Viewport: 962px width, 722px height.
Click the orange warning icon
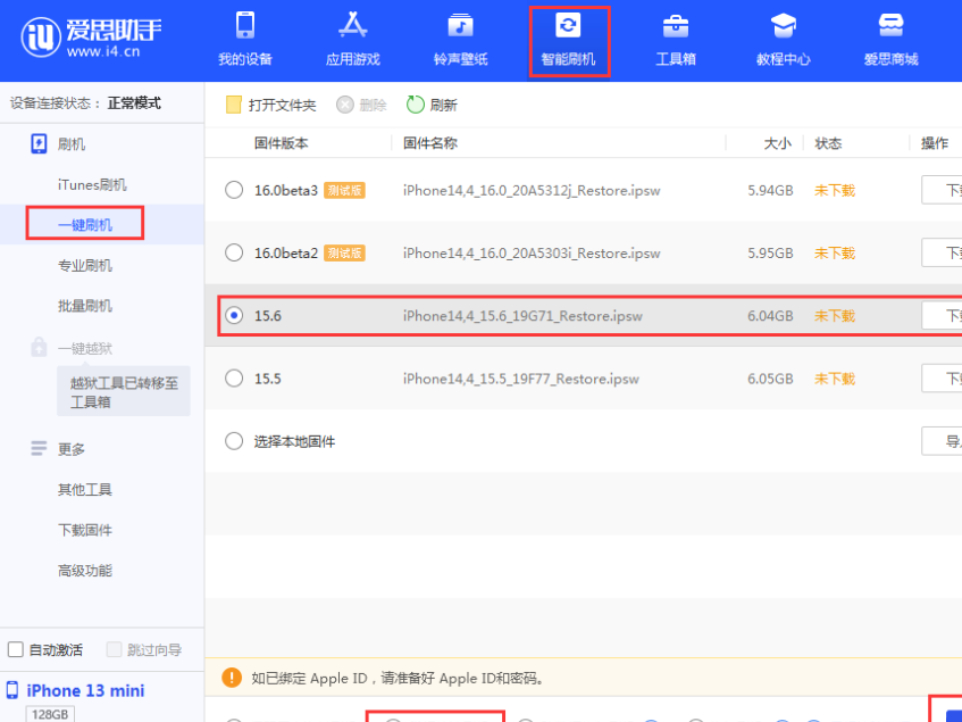[231, 678]
